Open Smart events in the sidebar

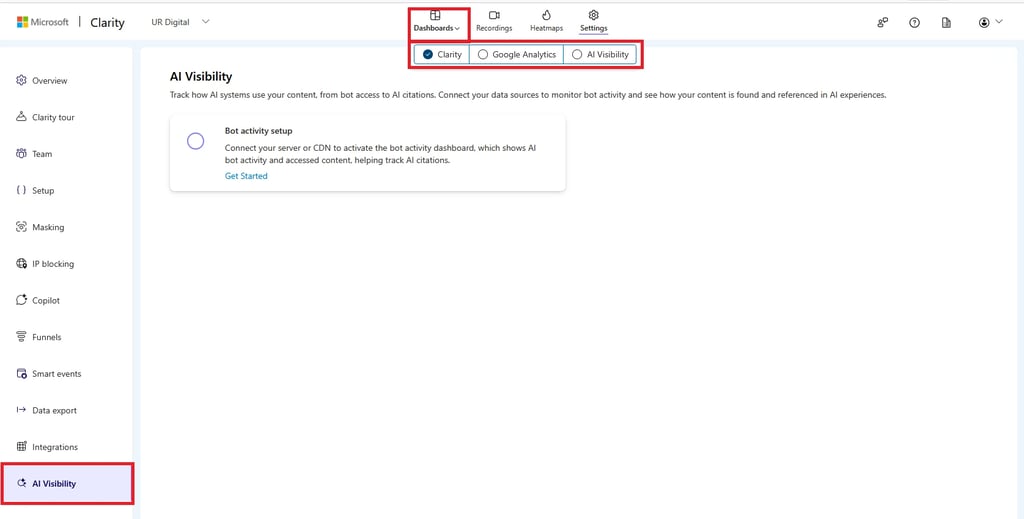click(57, 374)
